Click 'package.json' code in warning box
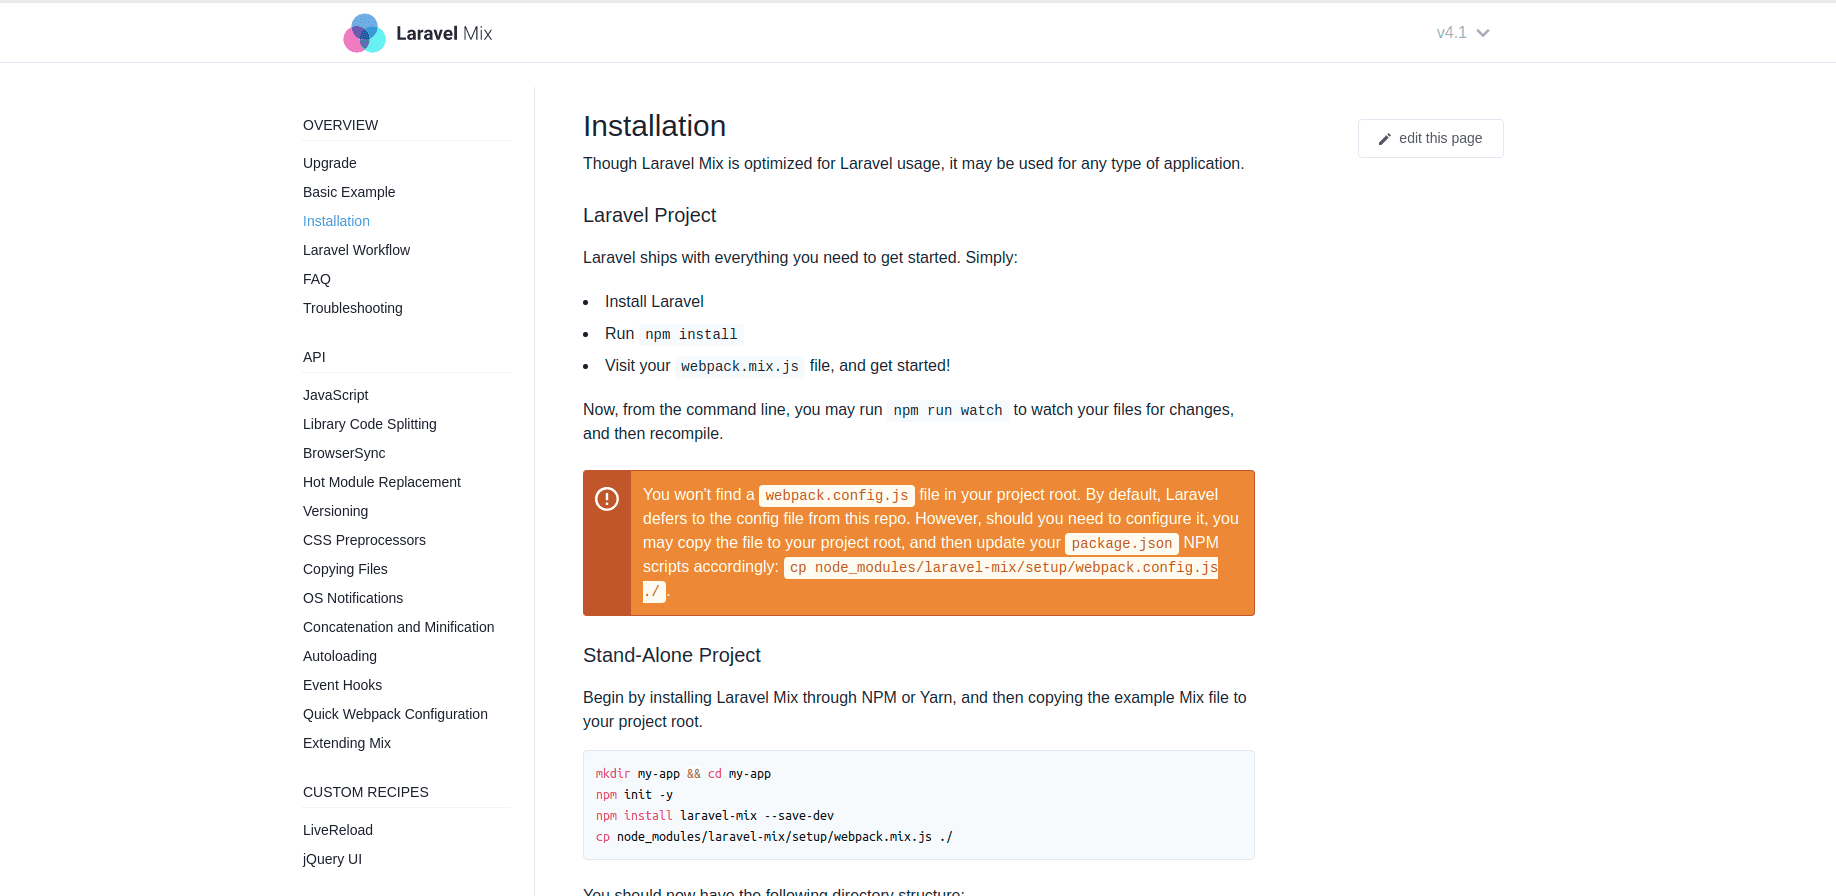1836x896 pixels. [1122, 543]
